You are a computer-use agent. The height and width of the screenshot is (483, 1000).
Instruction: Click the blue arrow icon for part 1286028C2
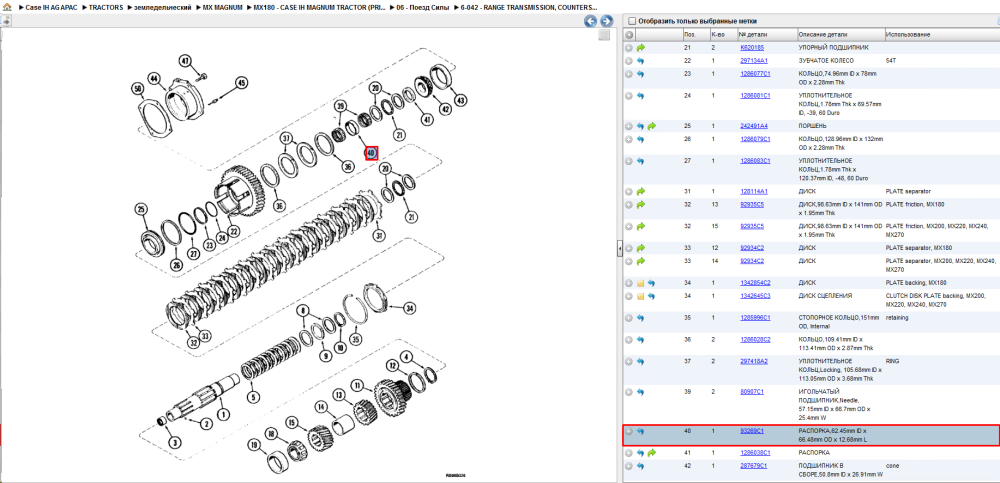pos(641,339)
